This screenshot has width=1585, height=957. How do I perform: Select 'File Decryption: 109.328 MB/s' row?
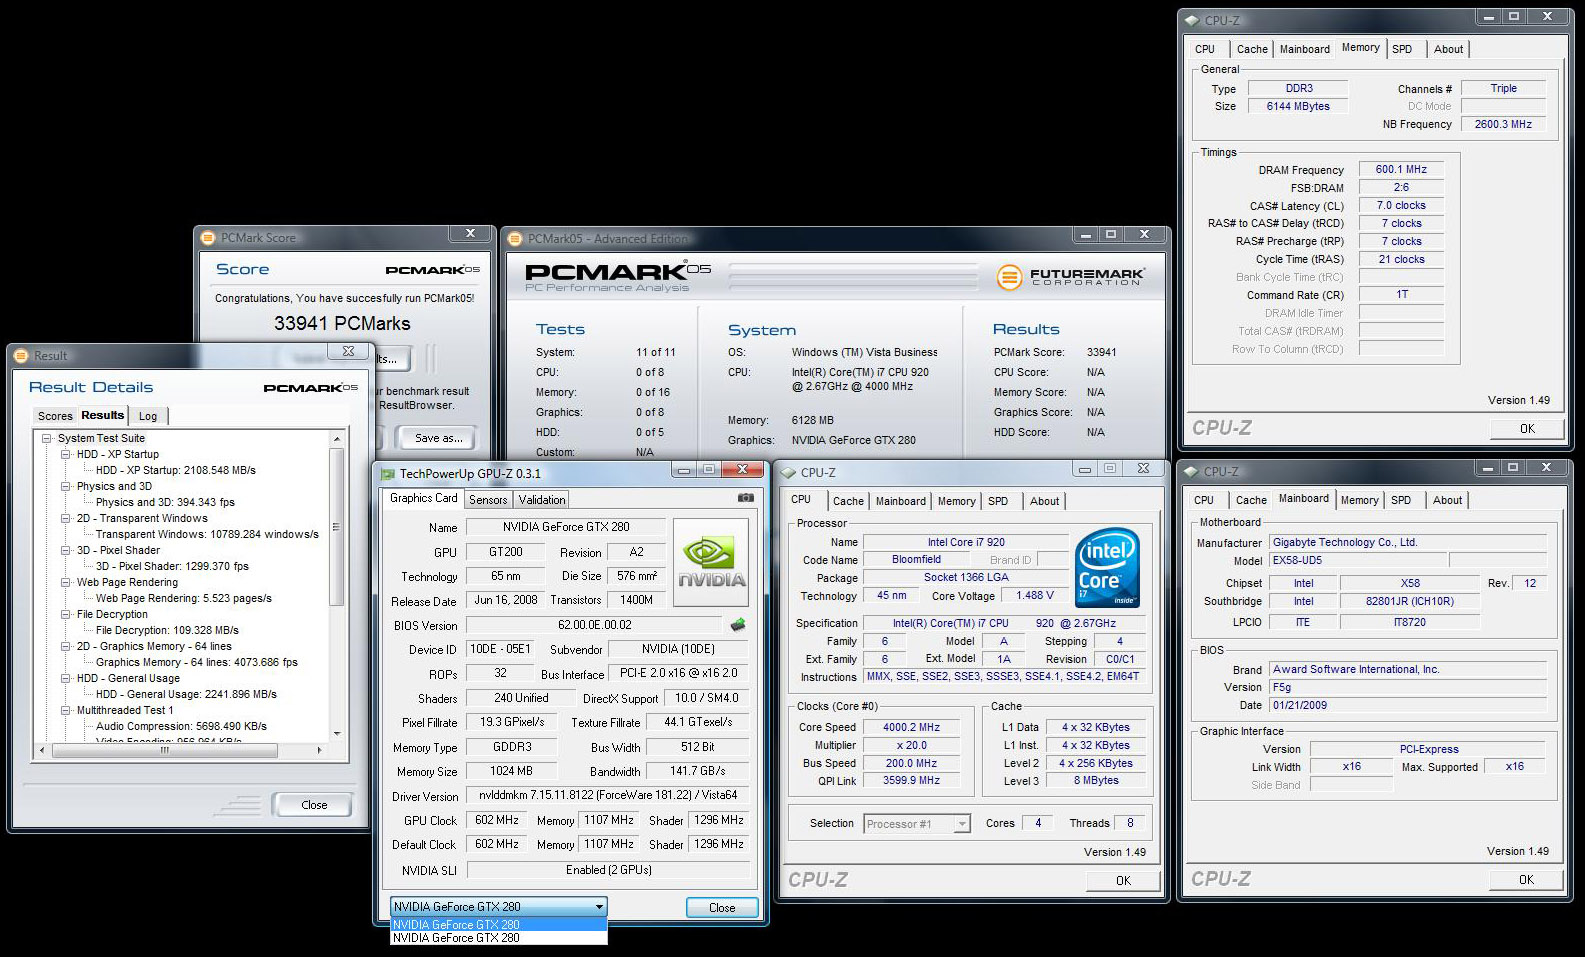point(167,630)
